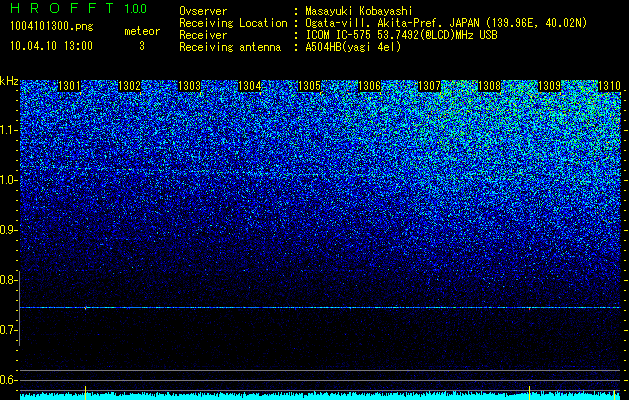
Task: Click the ICOM IC-575 receiver line
Action: coord(401,35)
